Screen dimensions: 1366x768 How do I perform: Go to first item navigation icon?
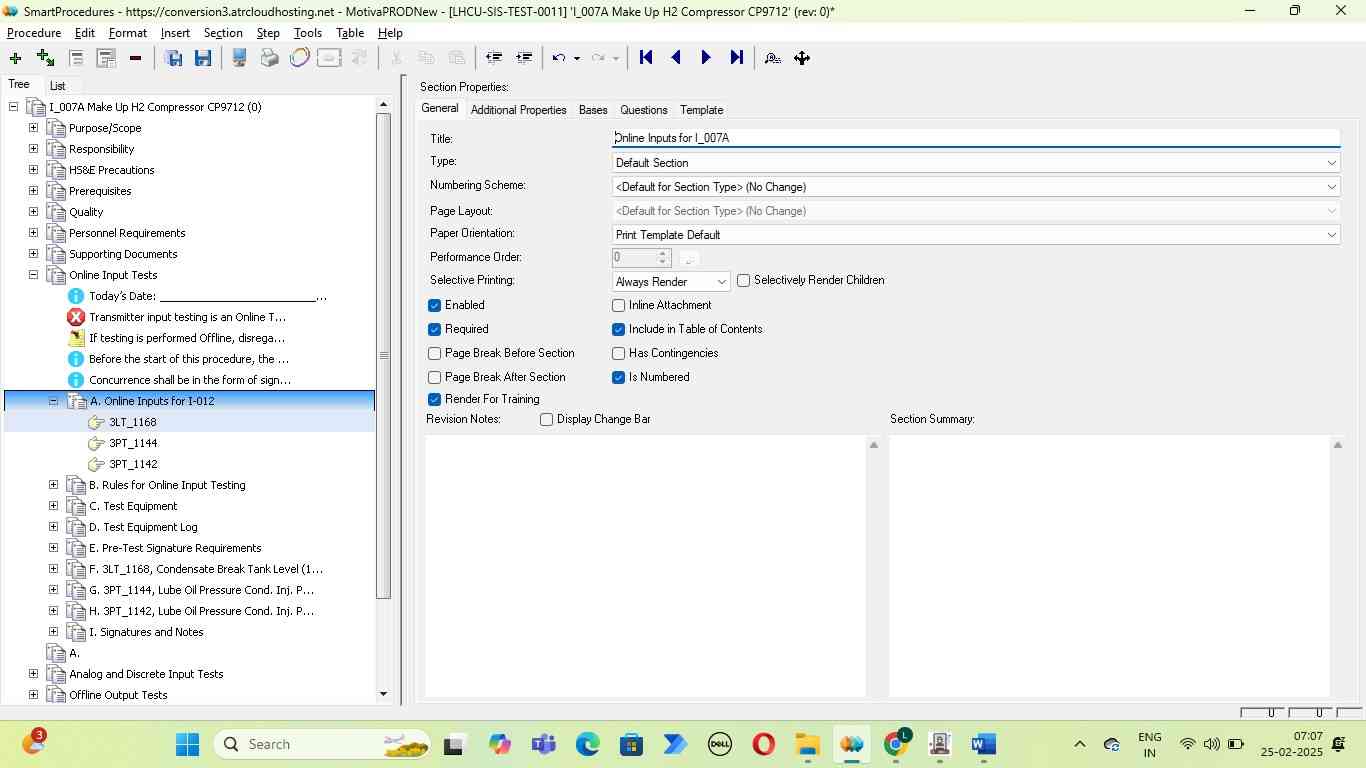(646, 58)
